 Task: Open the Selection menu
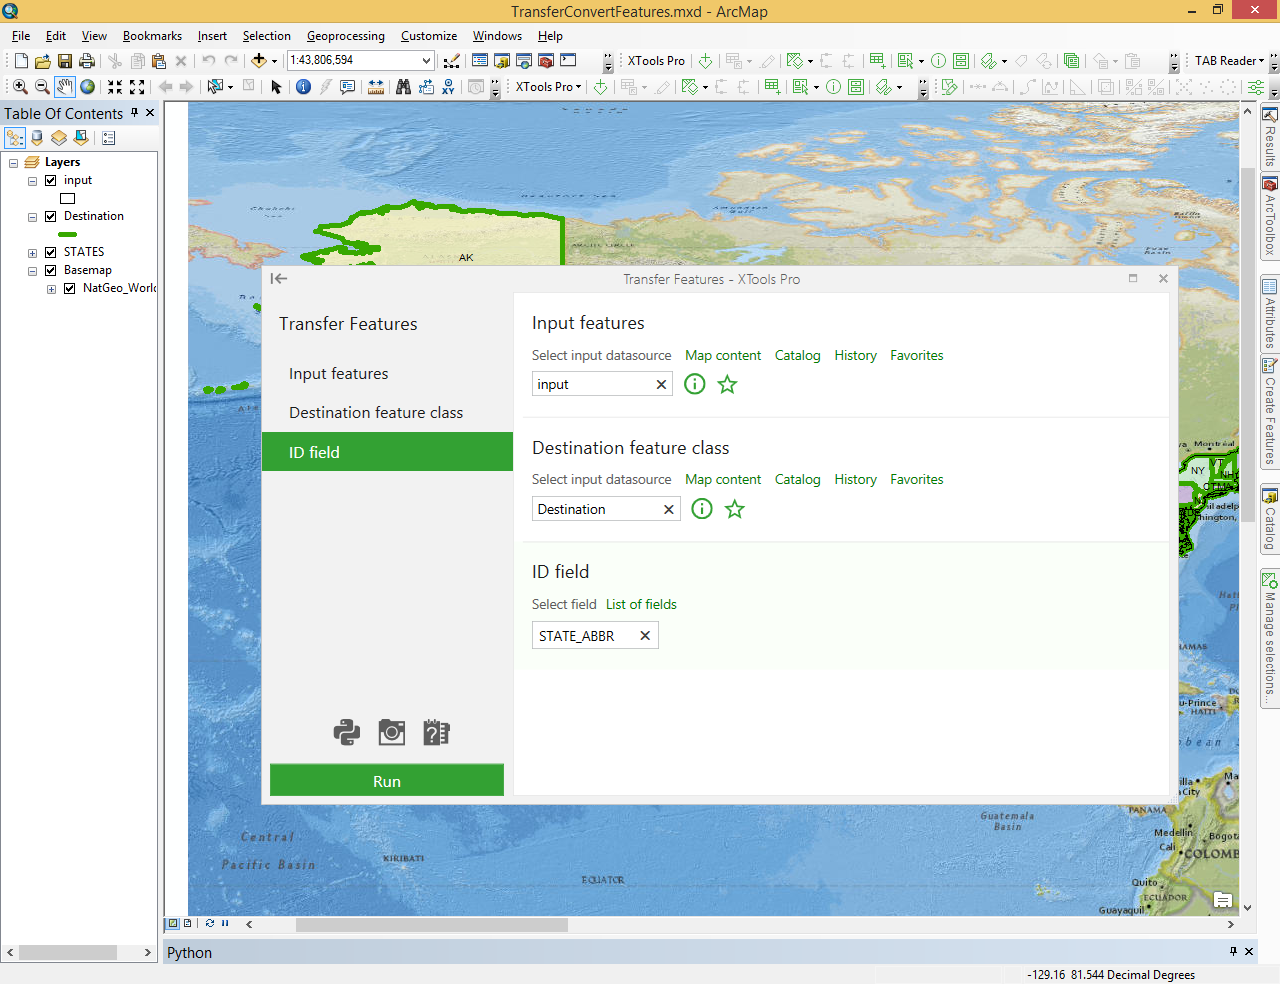pyautogui.click(x=266, y=36)
